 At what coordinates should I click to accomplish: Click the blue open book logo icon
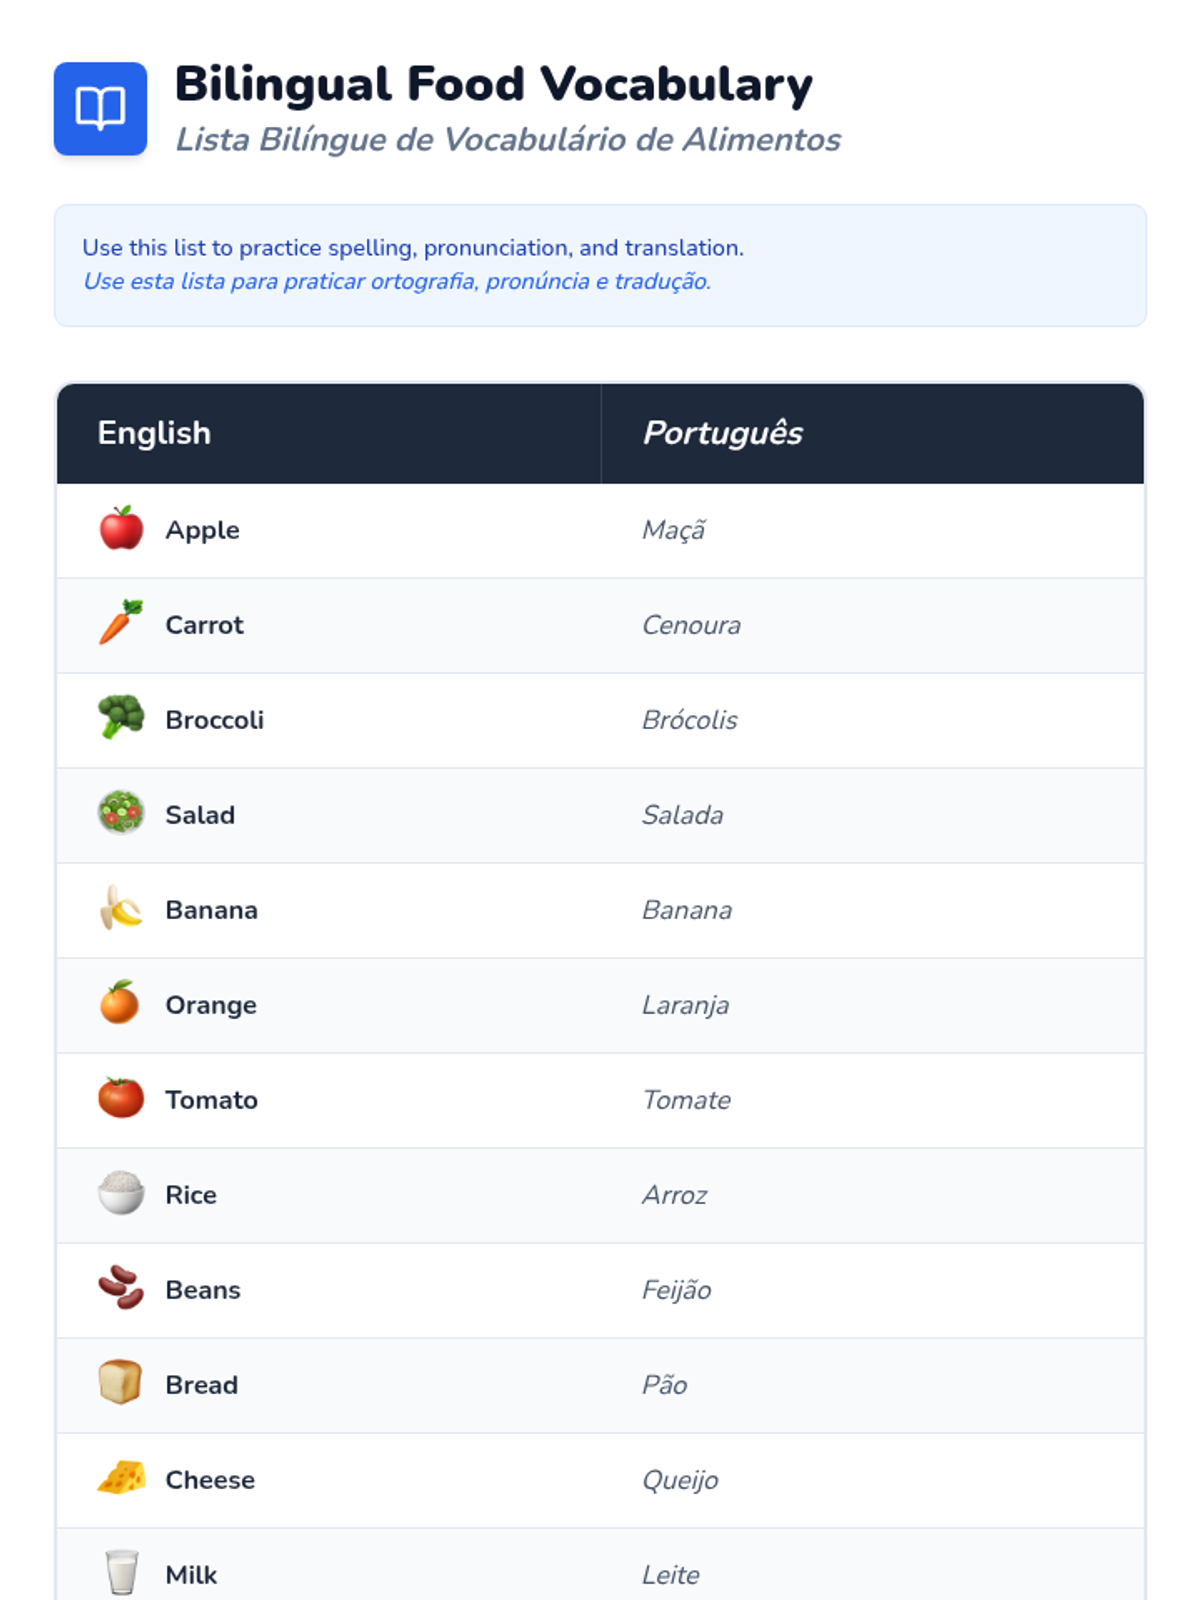coord(100,108)
